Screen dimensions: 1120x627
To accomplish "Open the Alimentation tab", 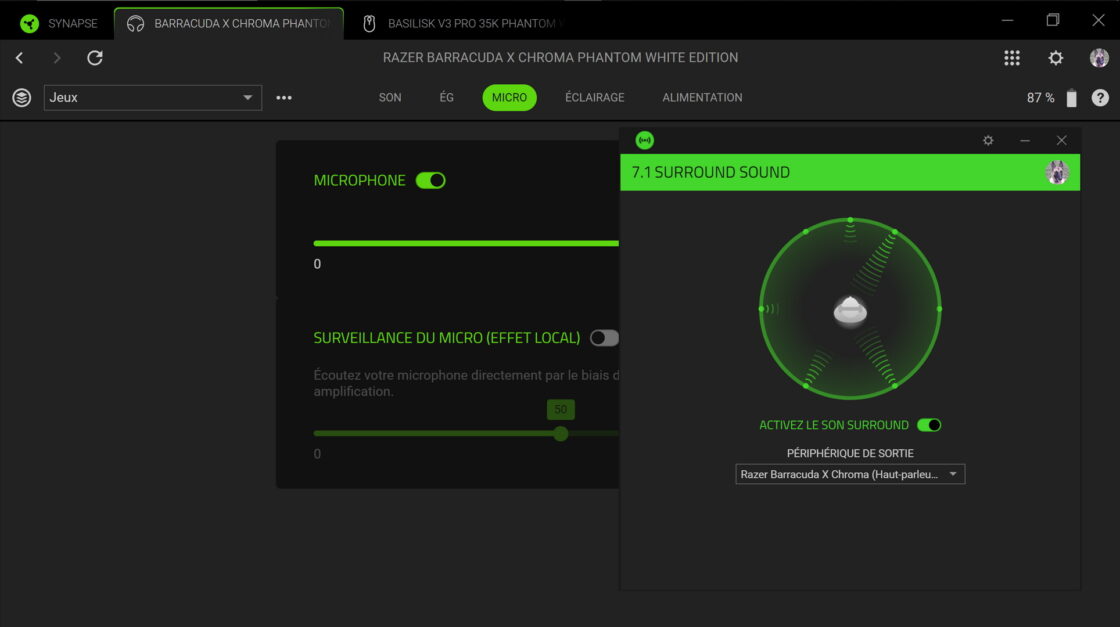I will (x=702, y=98).
